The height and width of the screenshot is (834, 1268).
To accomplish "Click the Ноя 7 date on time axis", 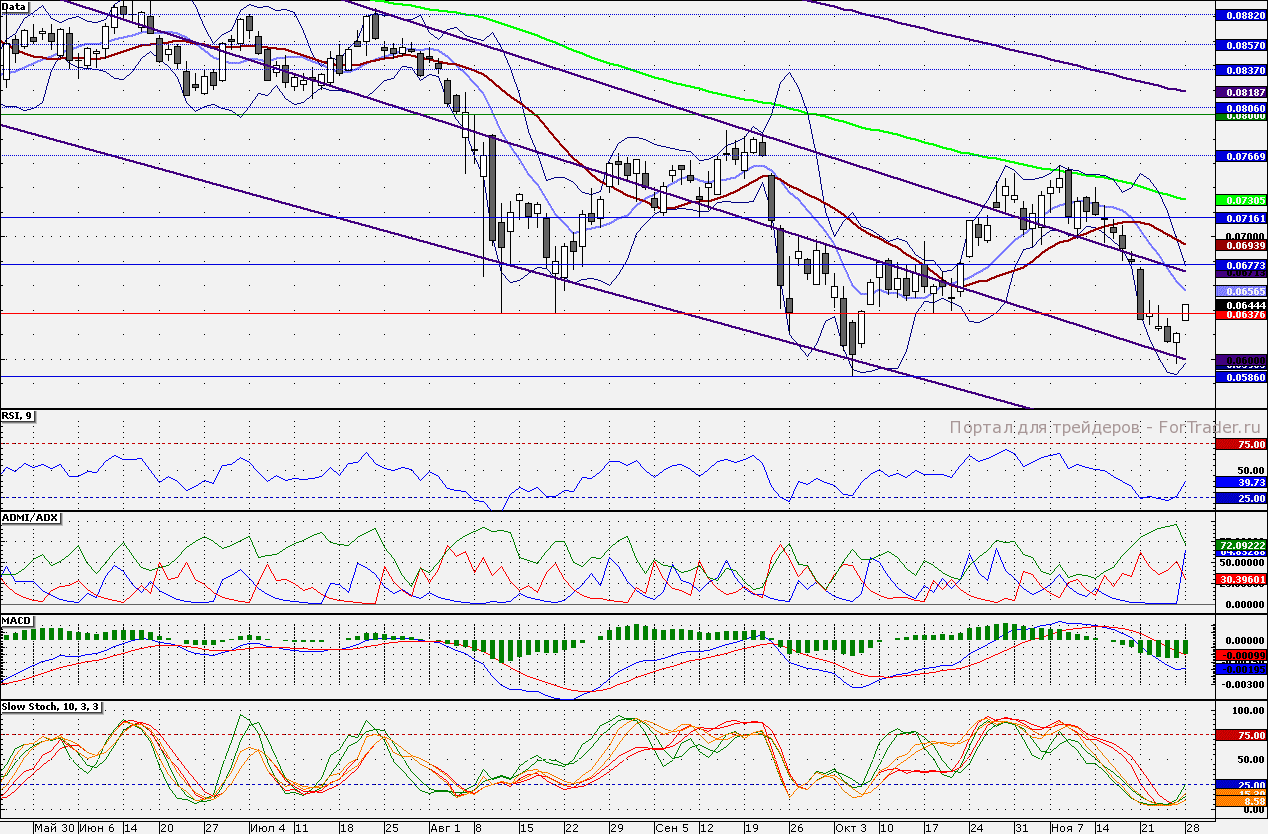I will pos(1065,828).
